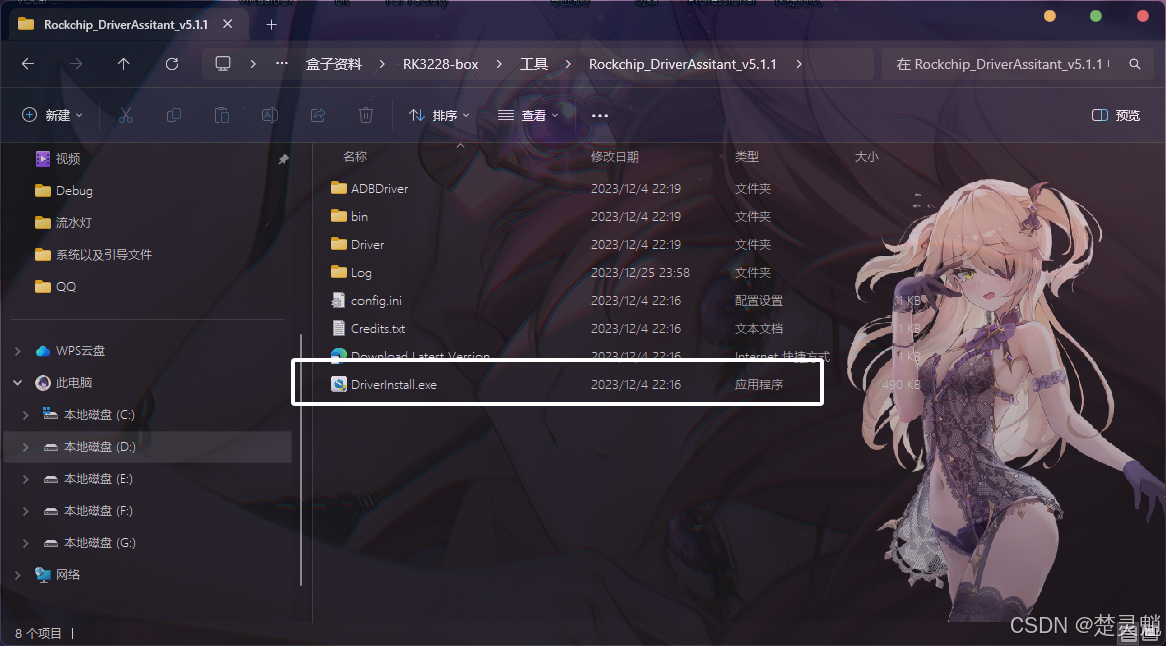Sort by the 修改日期 column header

[614, 157]
